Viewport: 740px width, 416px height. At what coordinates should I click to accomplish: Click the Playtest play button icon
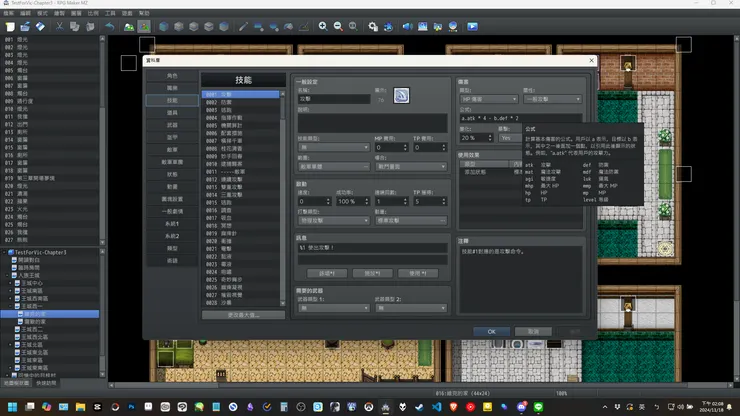click(472, 26)
